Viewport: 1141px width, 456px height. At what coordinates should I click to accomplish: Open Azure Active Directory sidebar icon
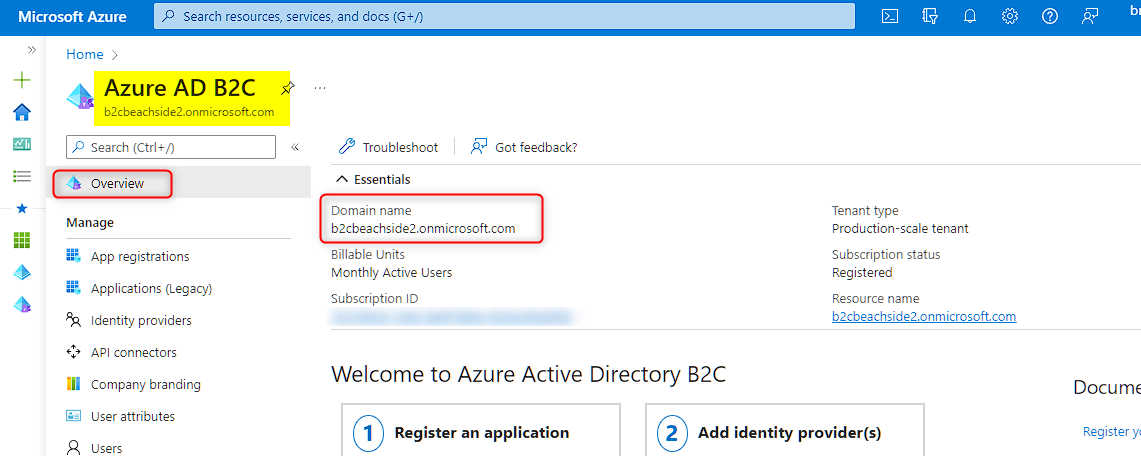click(x=23, y=273)
